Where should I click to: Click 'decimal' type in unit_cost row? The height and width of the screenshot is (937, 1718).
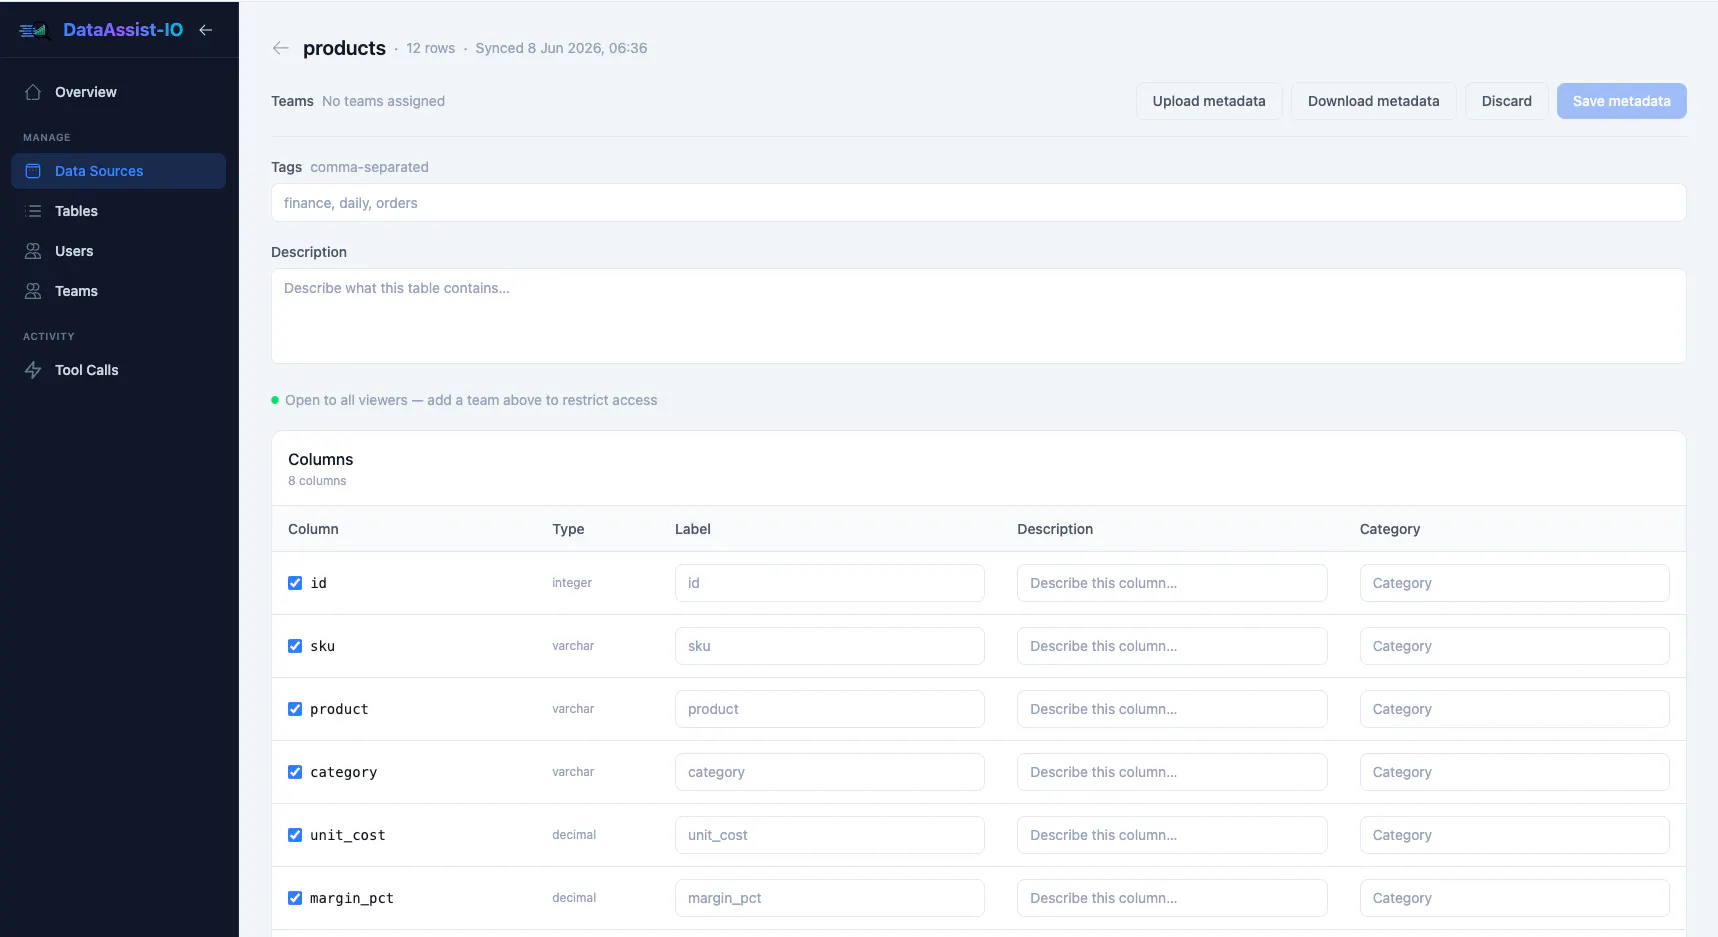574,835
